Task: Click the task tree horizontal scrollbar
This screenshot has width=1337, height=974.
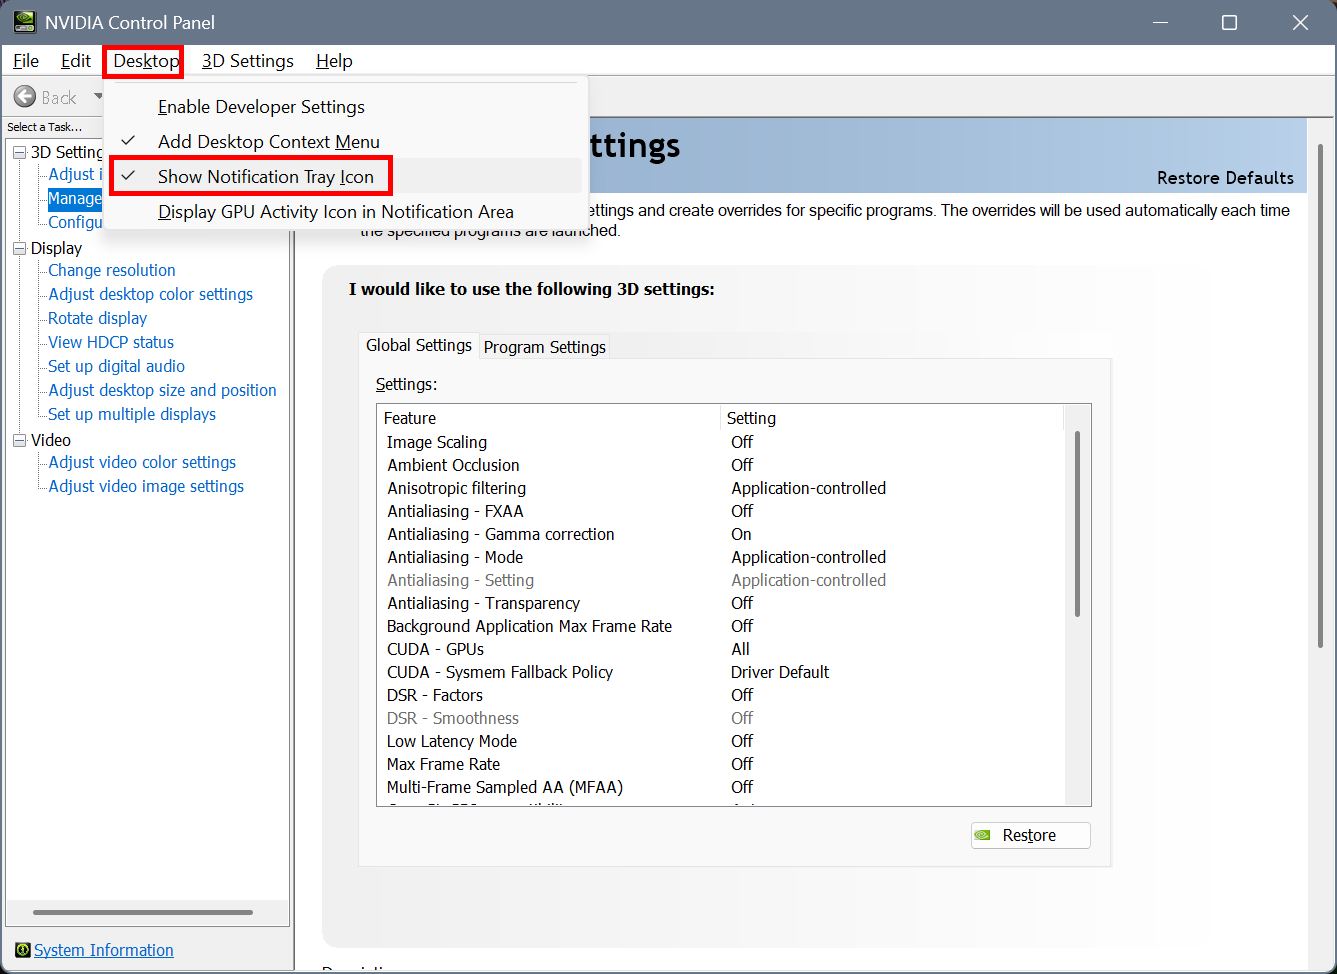Action: pyautogui.click(x=143, y=912)
